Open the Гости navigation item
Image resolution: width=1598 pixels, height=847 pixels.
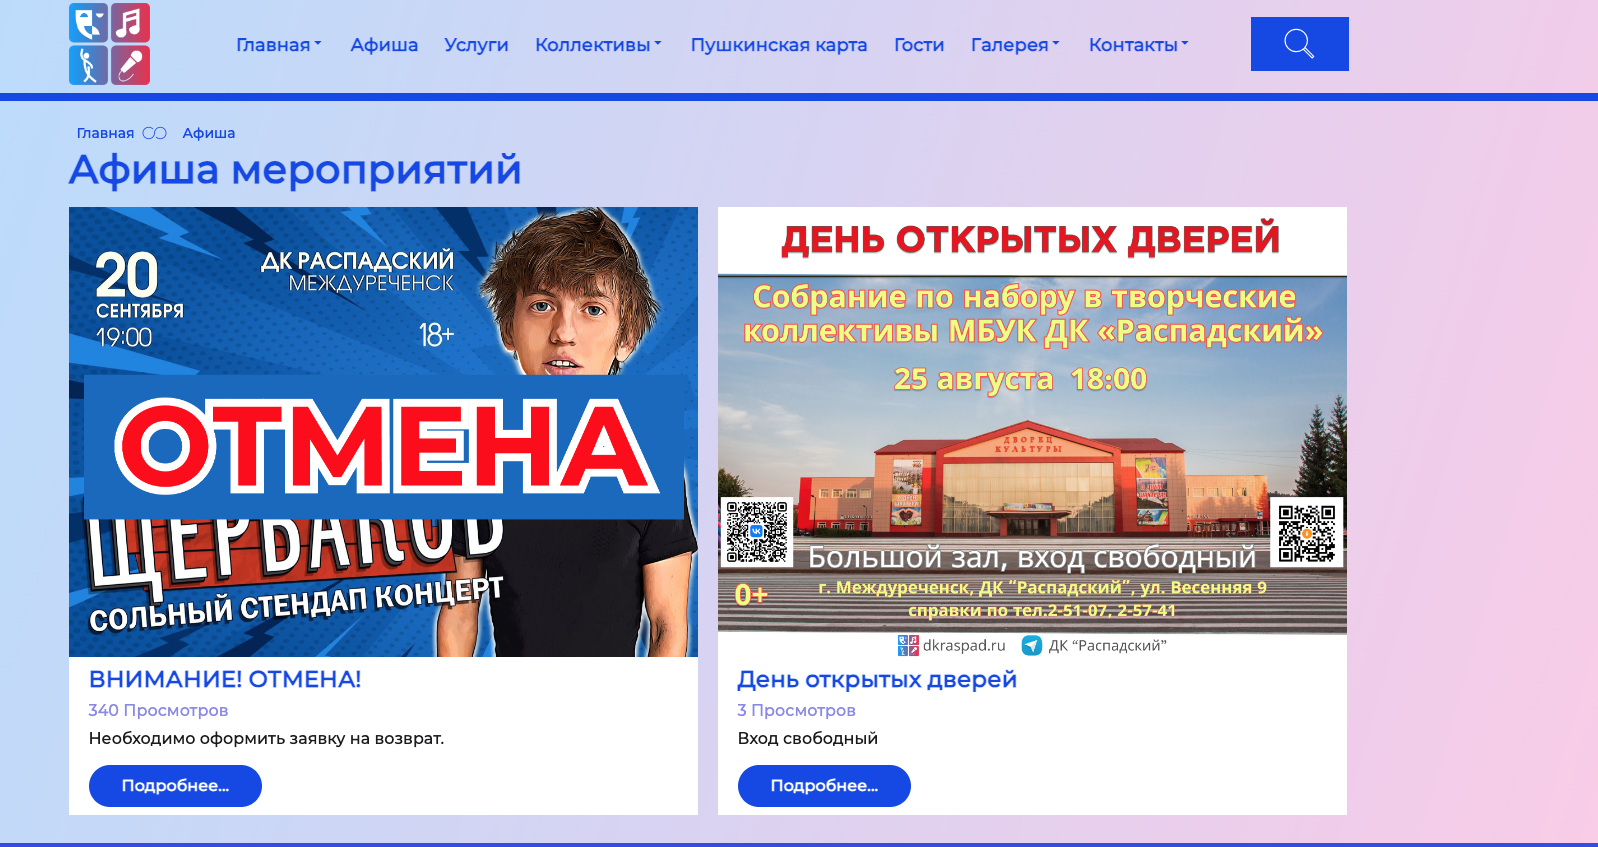tap(919, 45)
